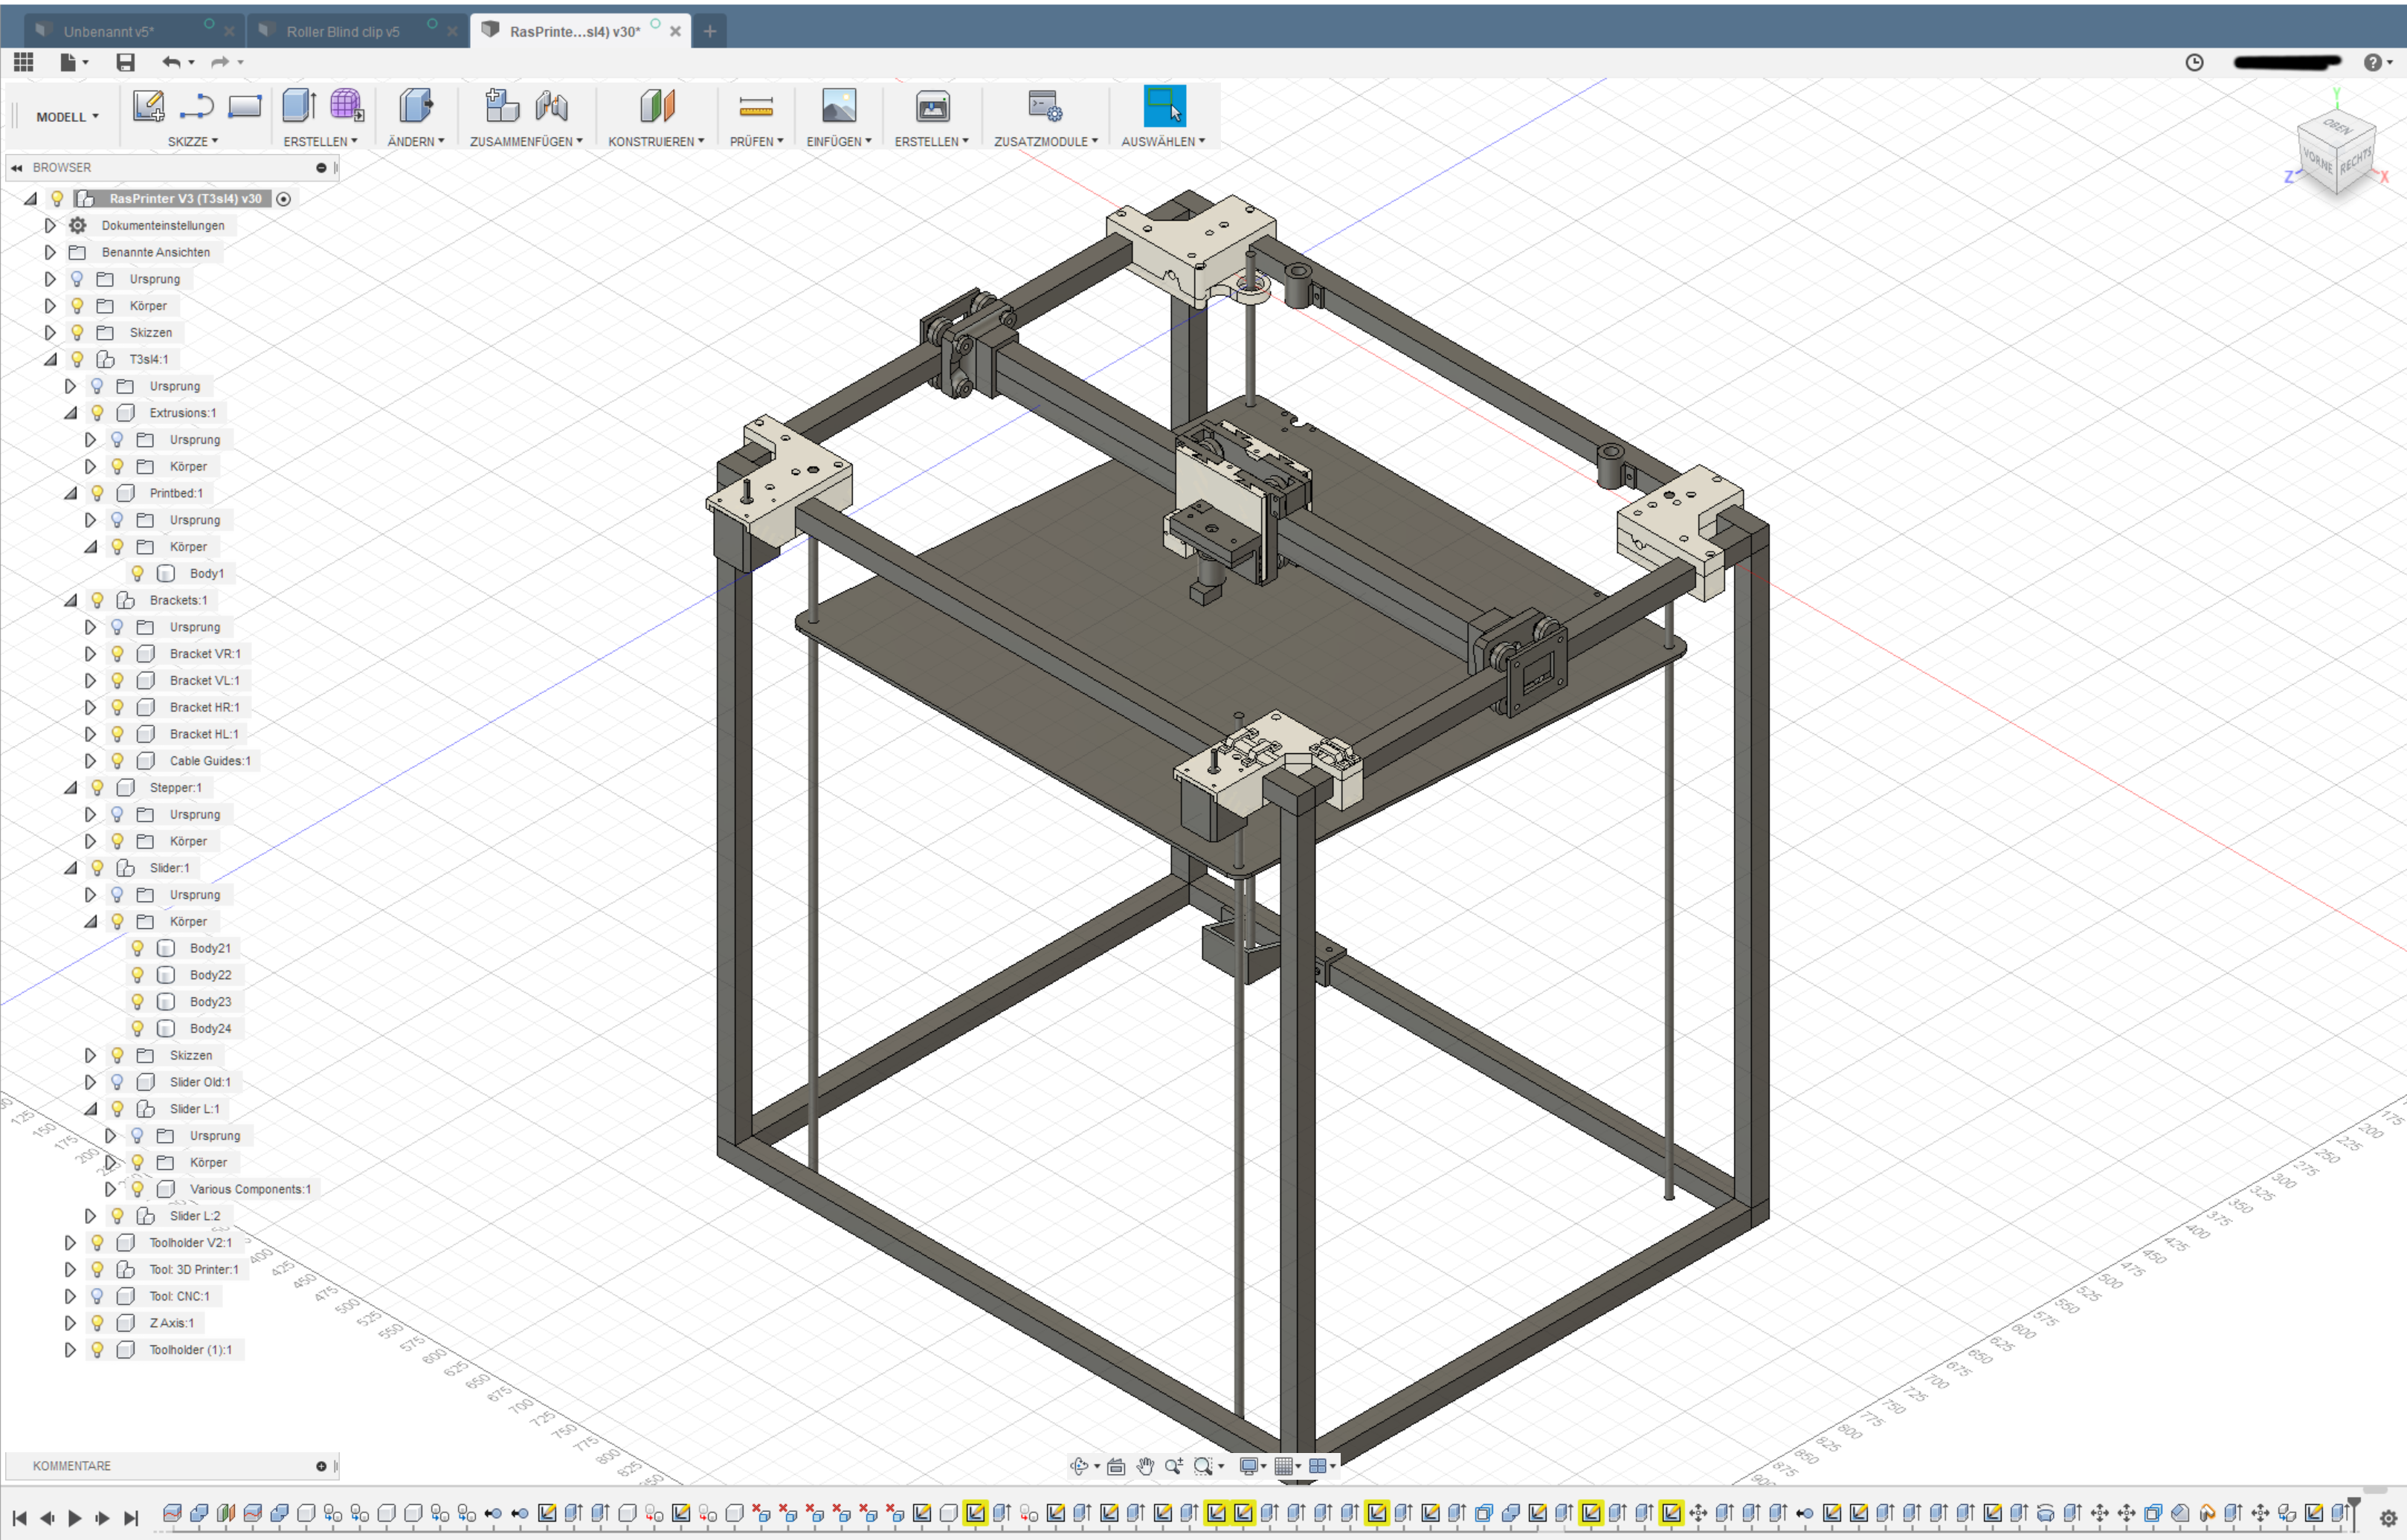Collapse the T3sl4:1 component
Image resolution: width=2407 pixels, height=1540 pixels.
50,359
